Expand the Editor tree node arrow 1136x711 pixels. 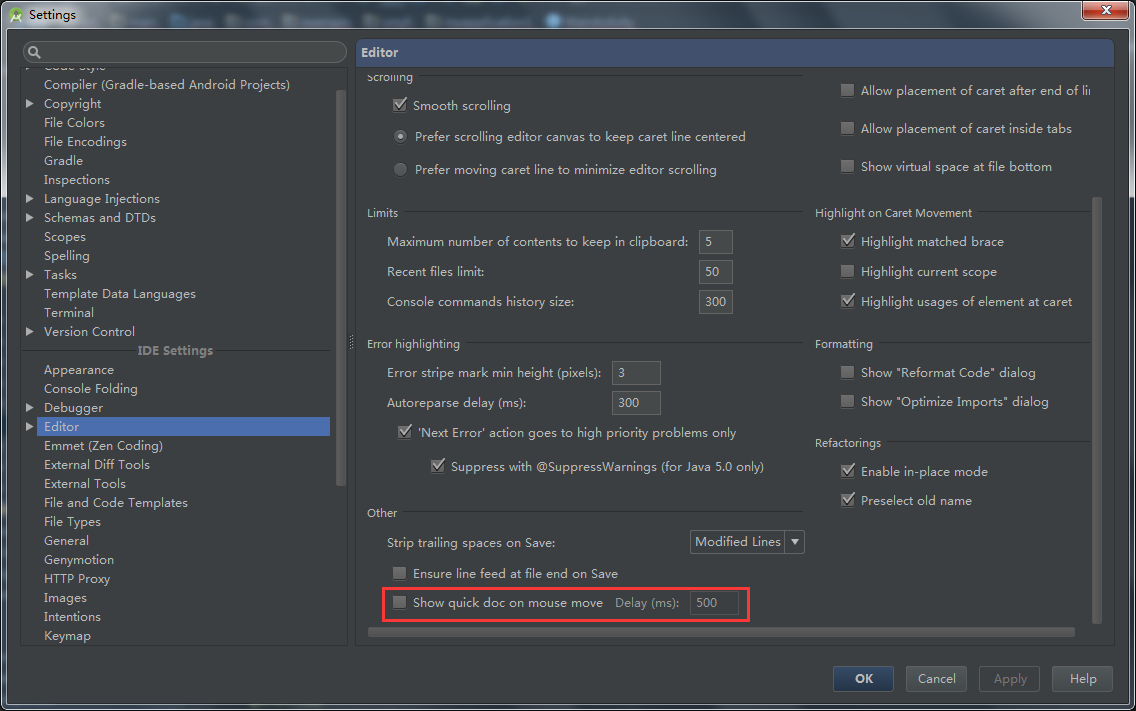(30, 427)
